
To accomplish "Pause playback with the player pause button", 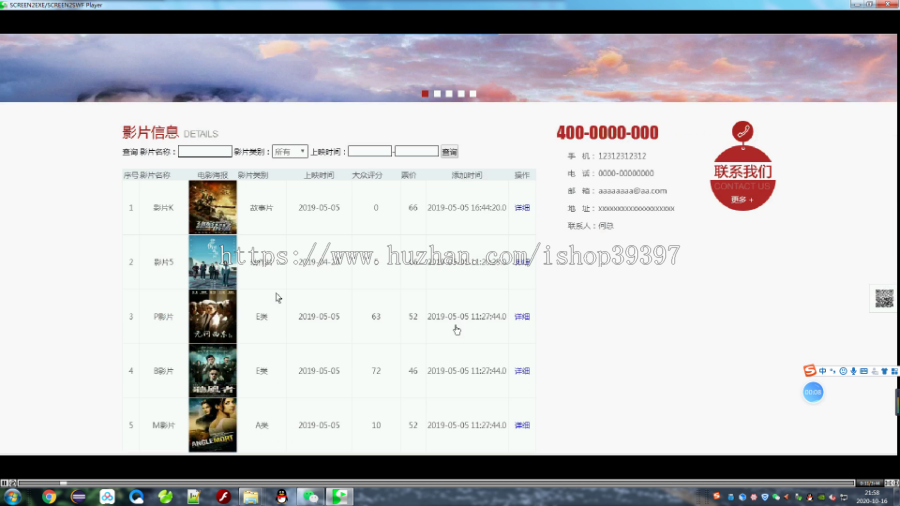I will point(4,483).
